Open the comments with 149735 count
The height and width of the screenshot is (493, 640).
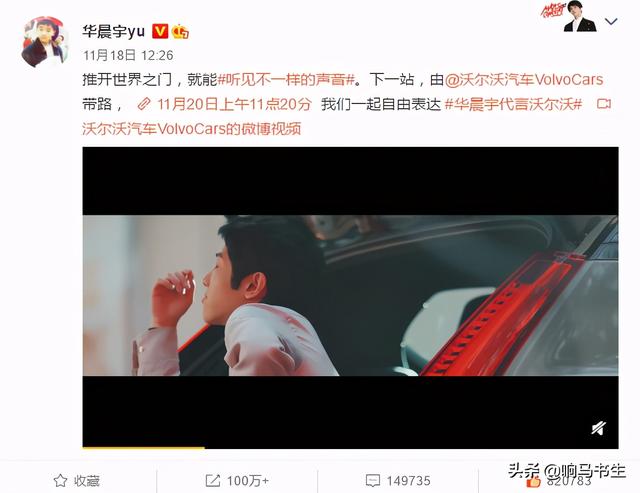[x=398, y=480]
